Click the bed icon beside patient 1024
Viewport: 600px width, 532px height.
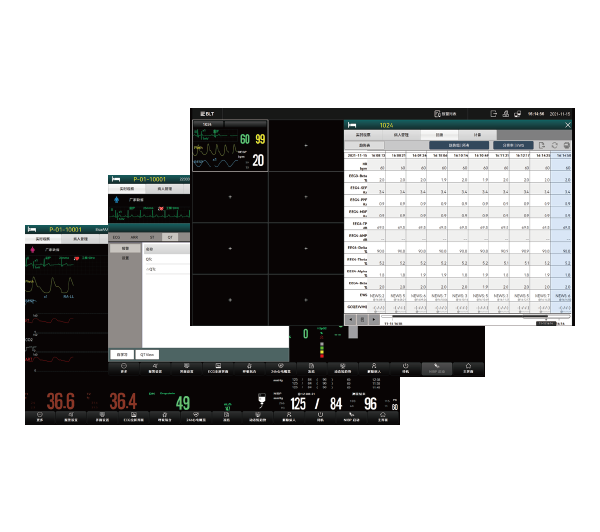coord(352,125)
